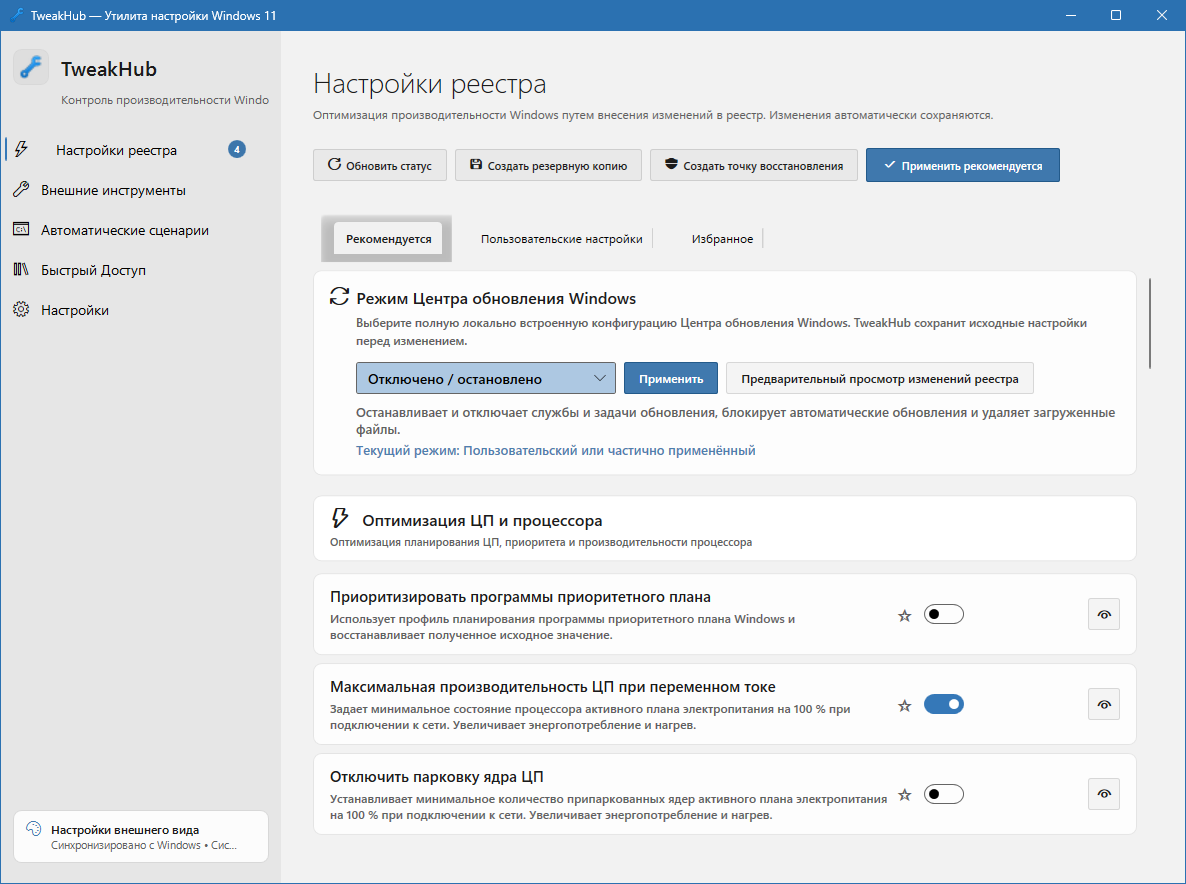Click the TweakHub title bar app icon
The height and width of the screenshot is (884, 1186).
click(16, 15)
